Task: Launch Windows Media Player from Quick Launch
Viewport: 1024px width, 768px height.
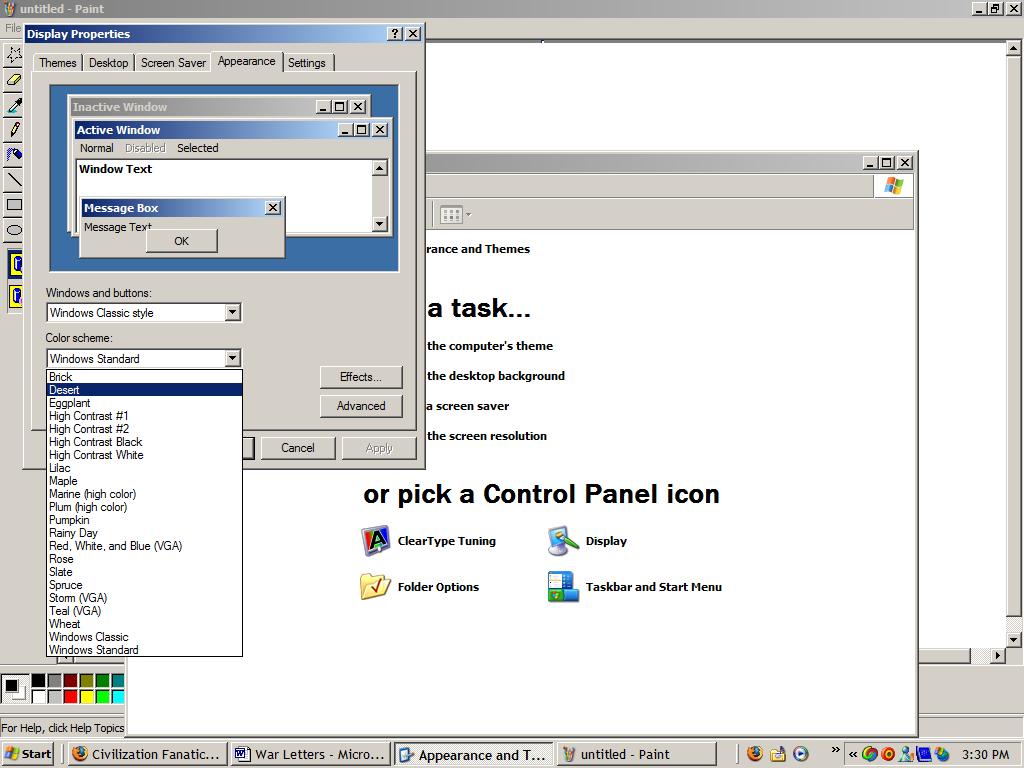Action: click(801, 754)
